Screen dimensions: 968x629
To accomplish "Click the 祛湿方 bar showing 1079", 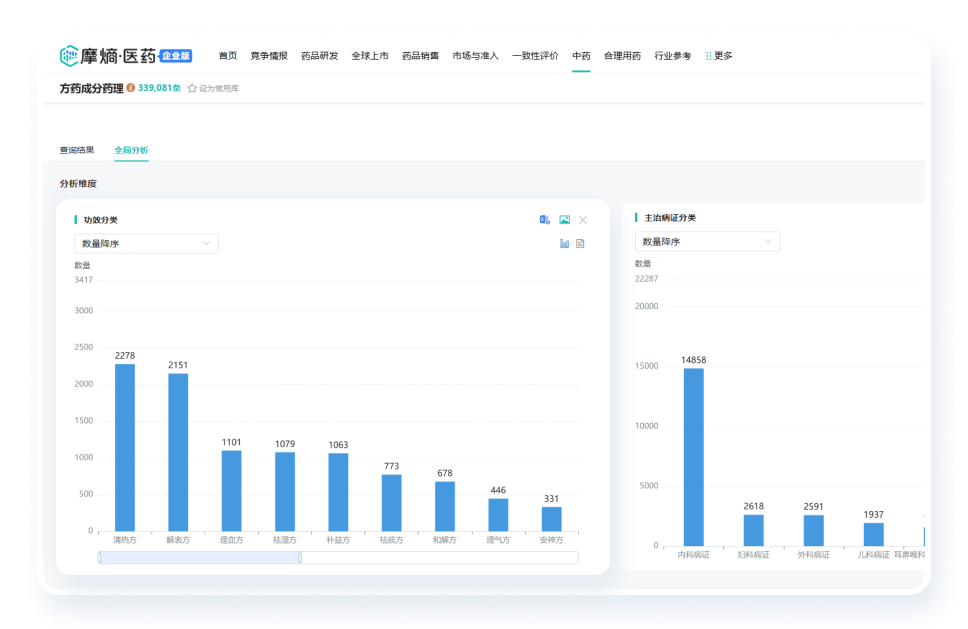I will click(285, 491).
